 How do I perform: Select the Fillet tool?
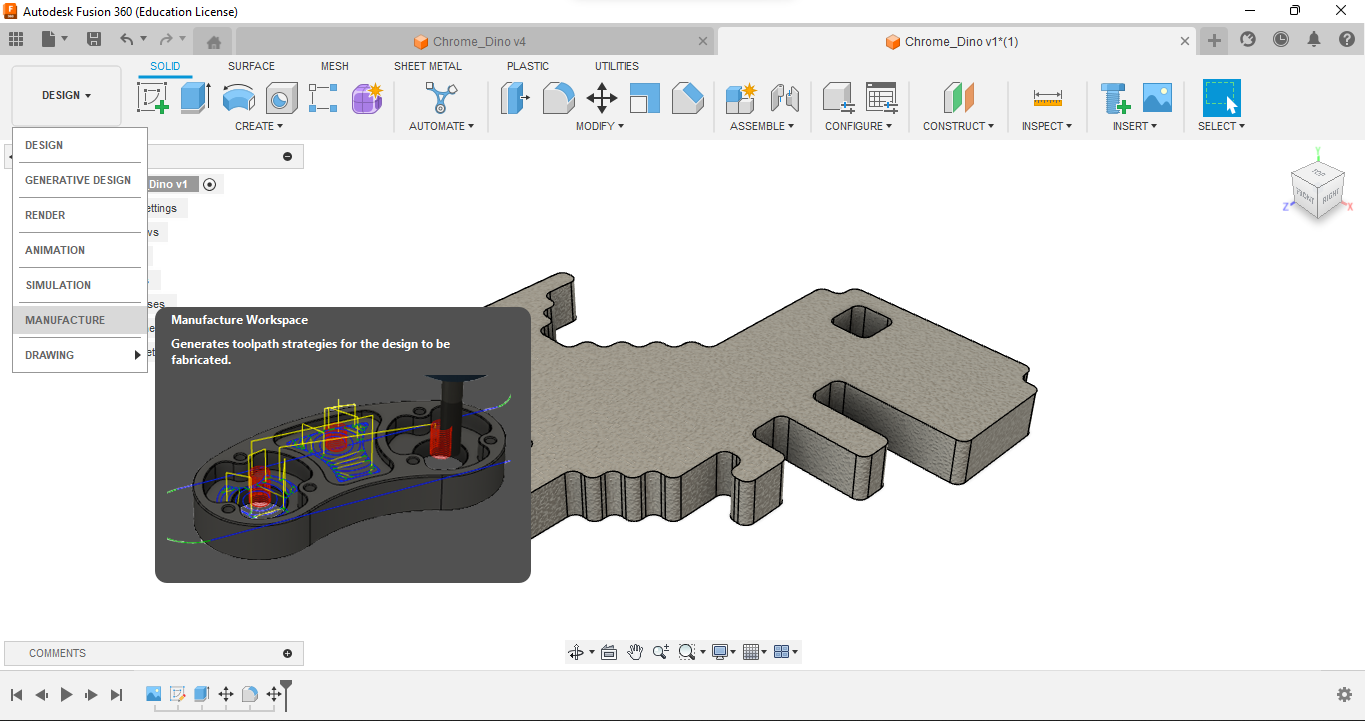tap(558, 98)
